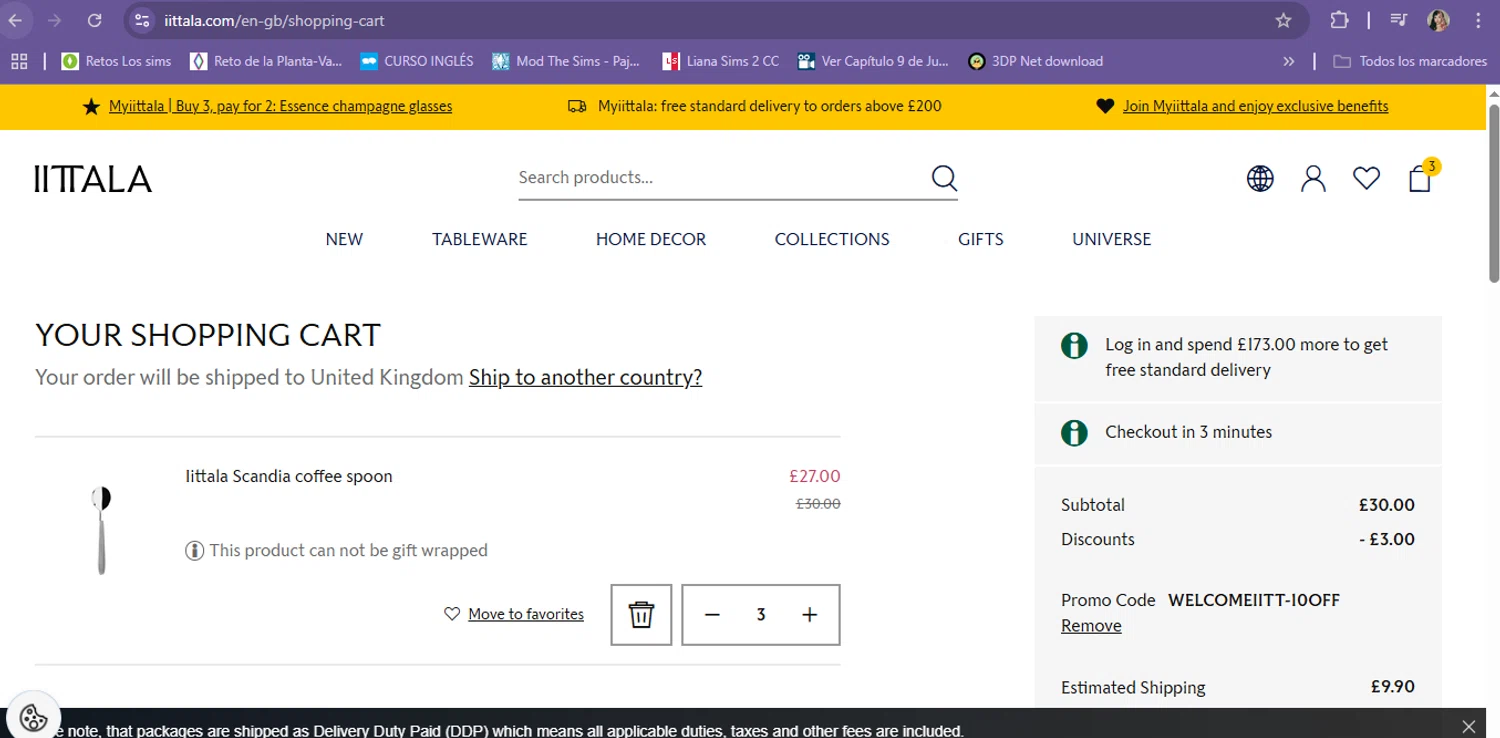Image resolution: width=1500 pixels, height=738 pixels.
Task: Click the Estimated Shipping £9.90 amount
Action: tap(1393, 687)
